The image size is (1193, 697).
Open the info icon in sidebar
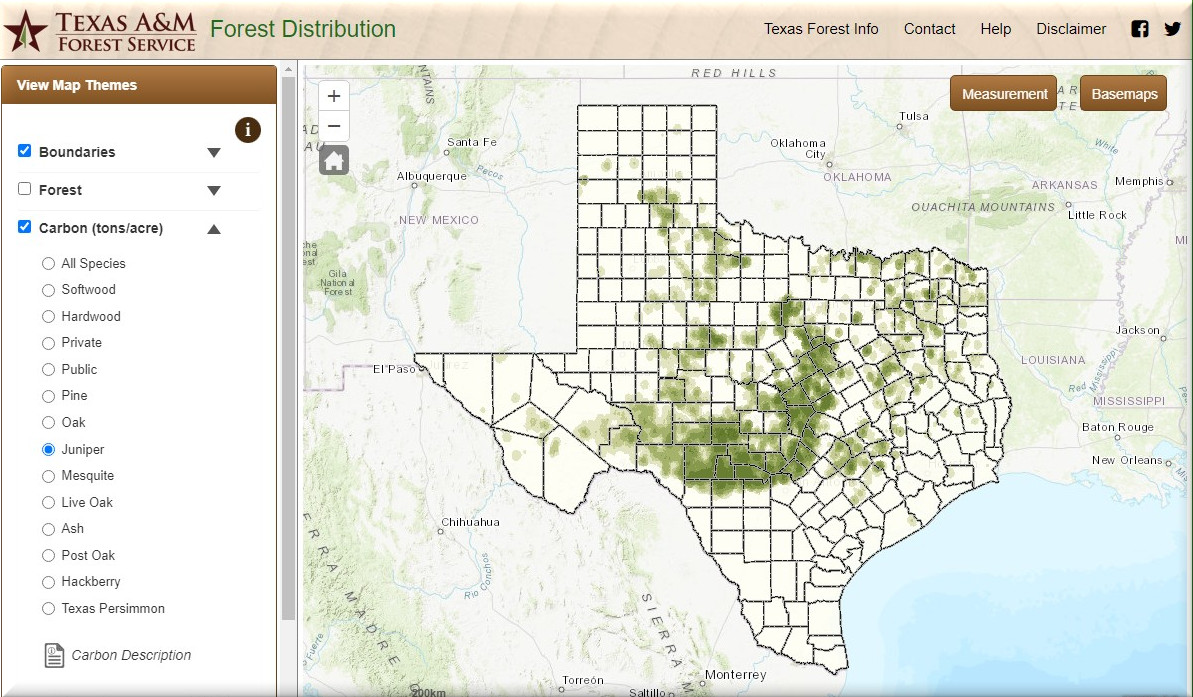click(x=248, y=129)
